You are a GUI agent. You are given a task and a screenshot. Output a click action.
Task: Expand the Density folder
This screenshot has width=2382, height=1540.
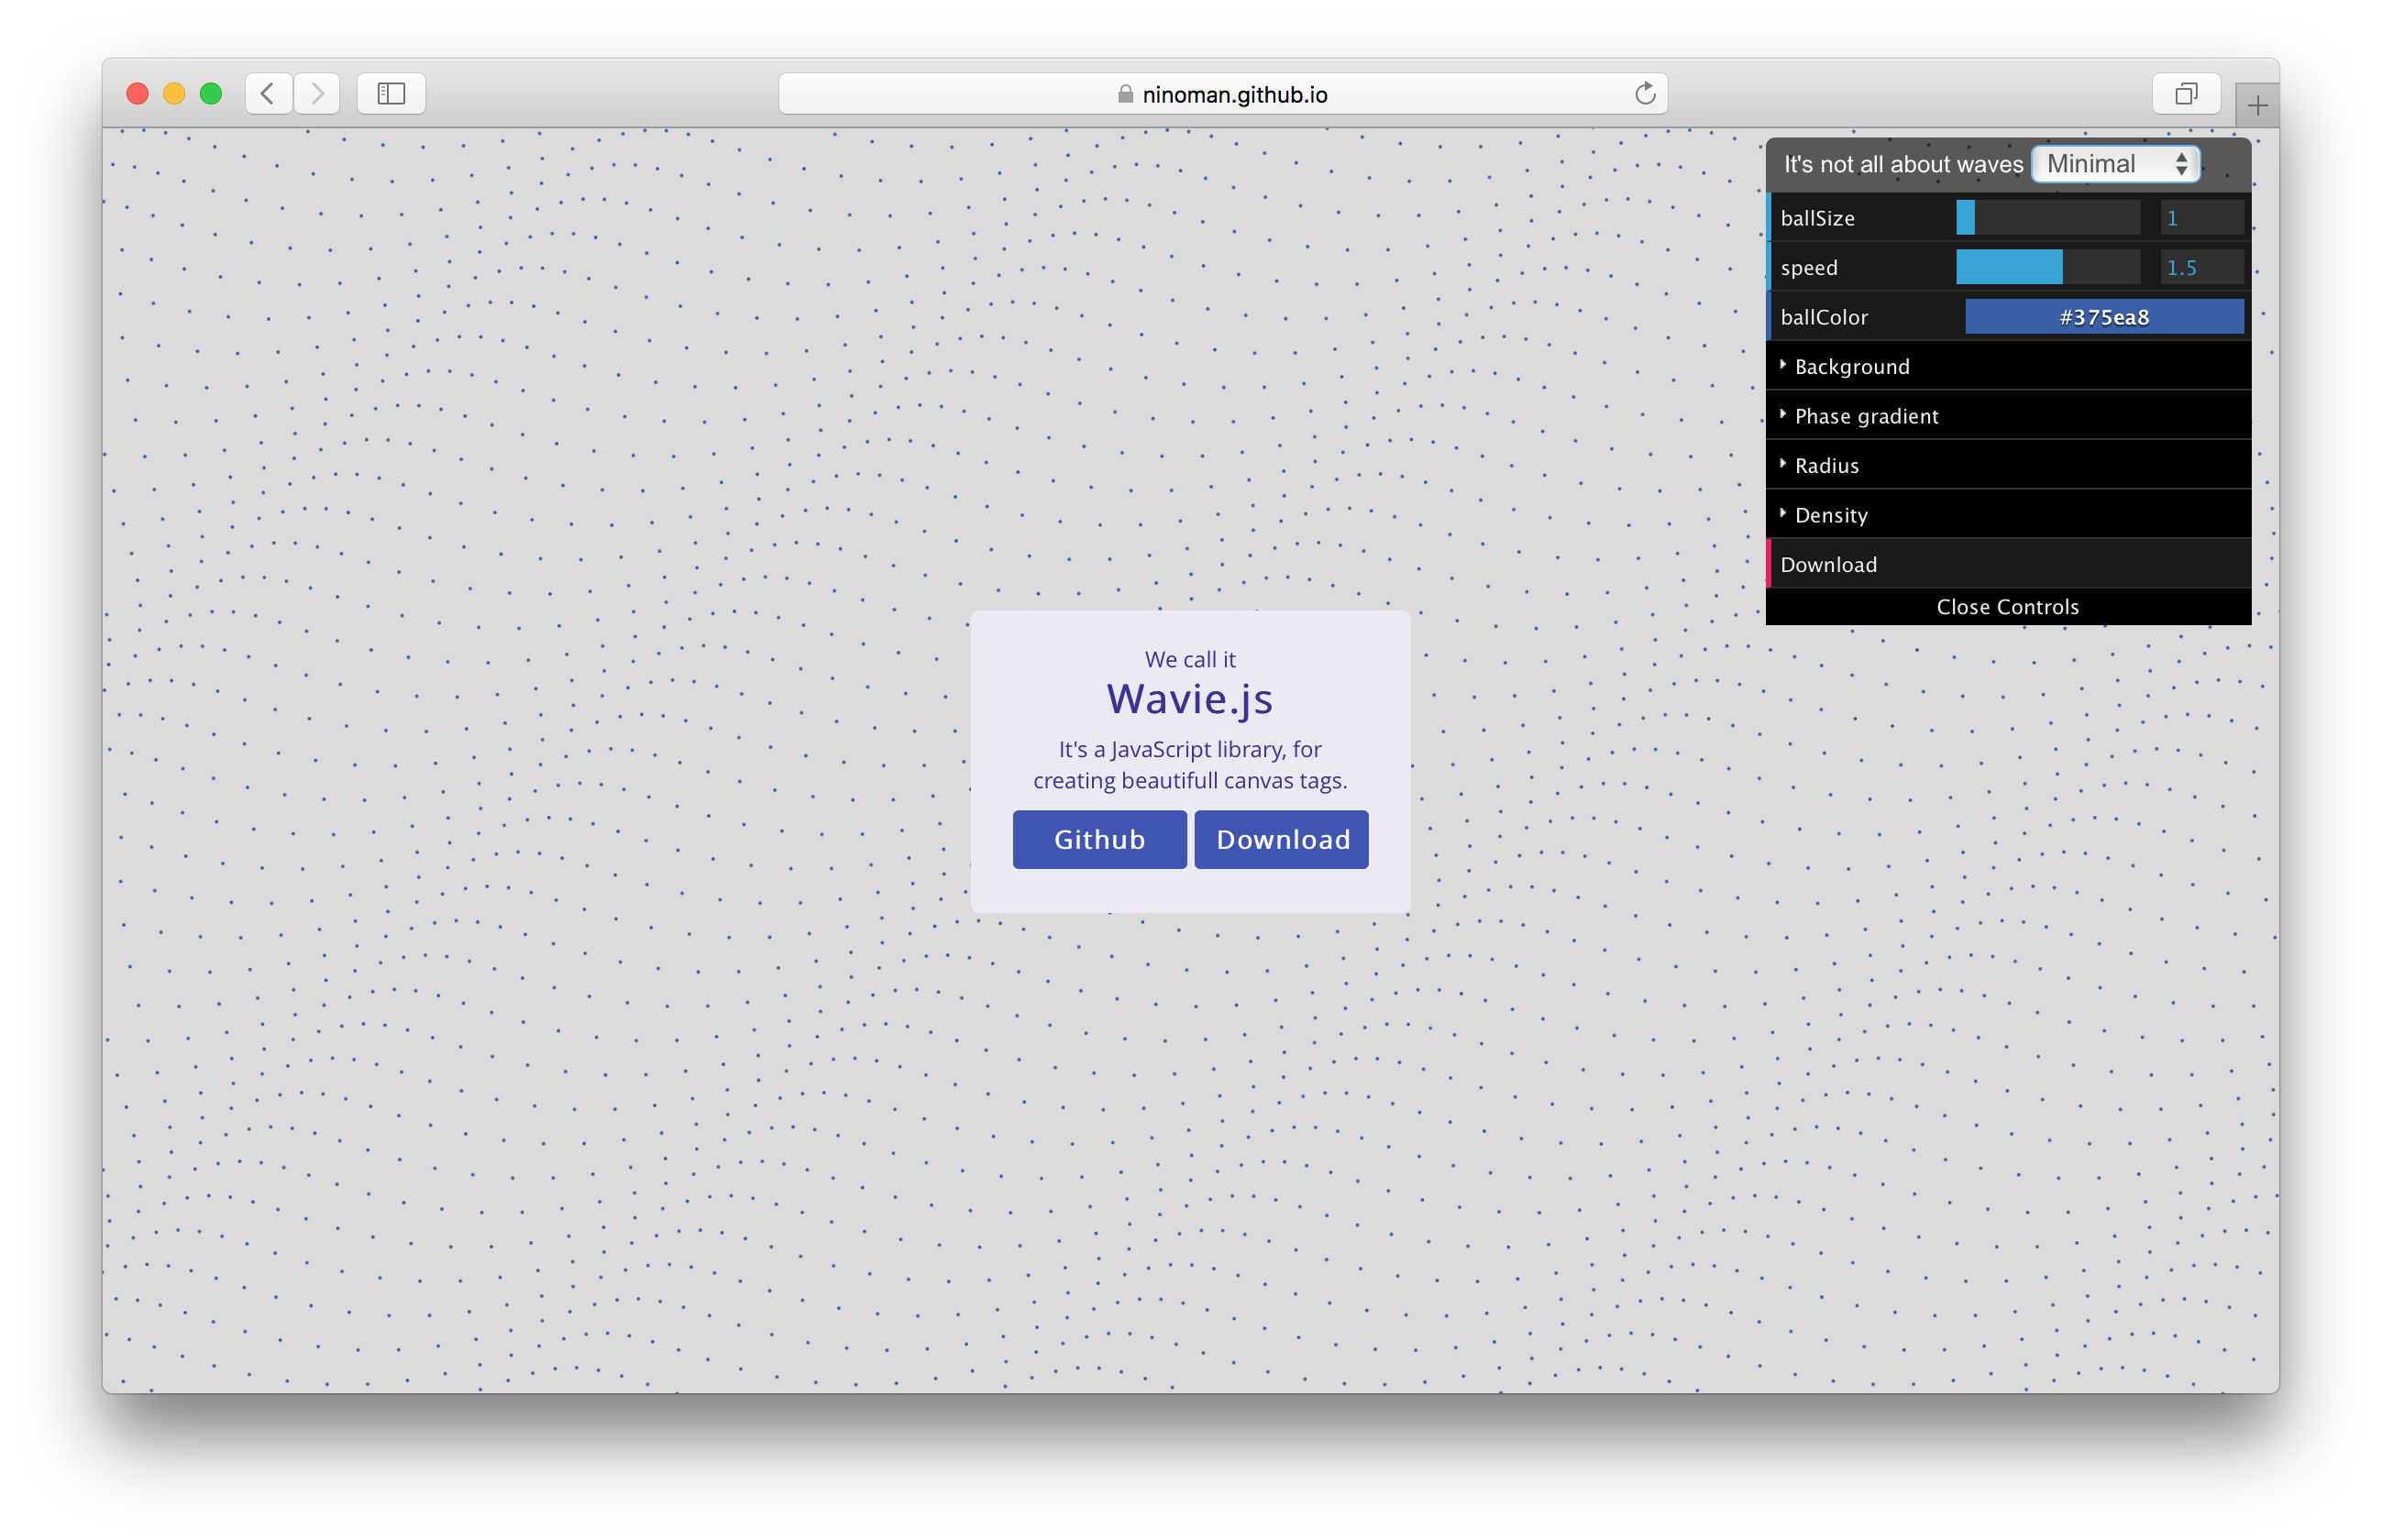pos(1830,515)
